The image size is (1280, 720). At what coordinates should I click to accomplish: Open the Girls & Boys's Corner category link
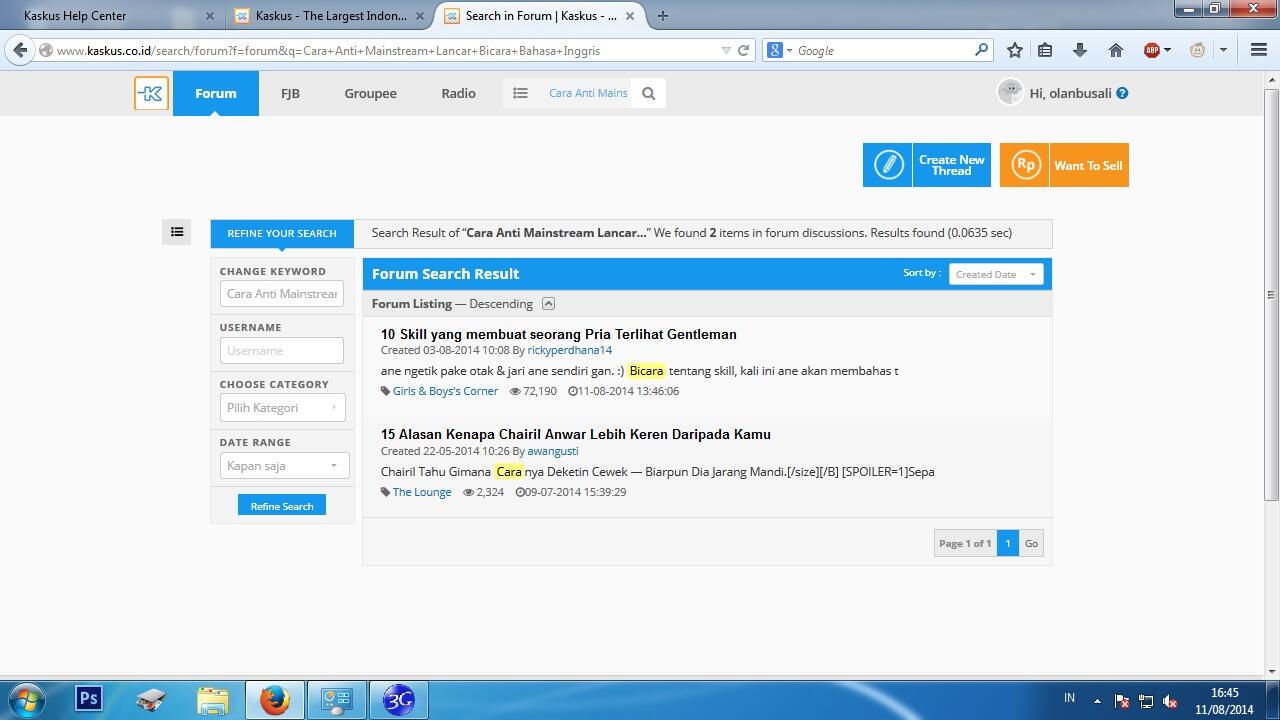pos(445,391)
